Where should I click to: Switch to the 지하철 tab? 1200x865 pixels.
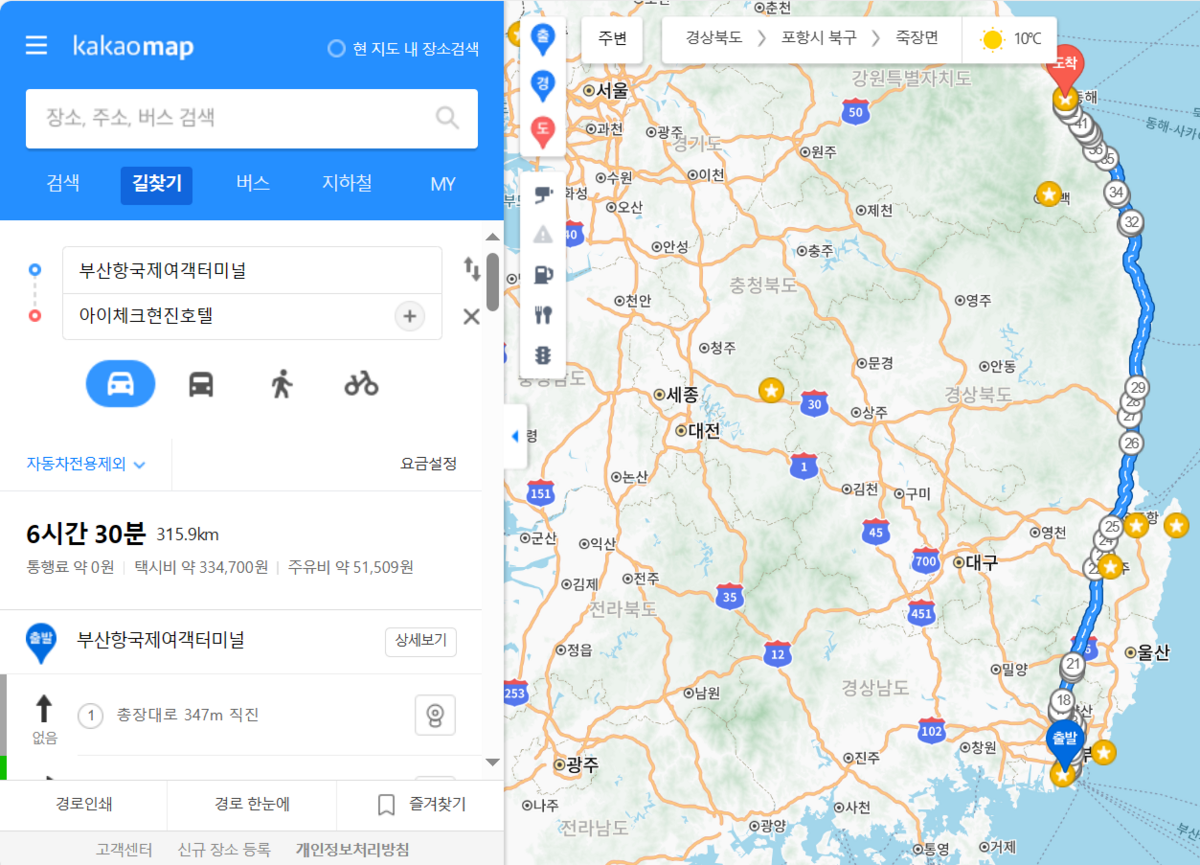pos(347,184)
